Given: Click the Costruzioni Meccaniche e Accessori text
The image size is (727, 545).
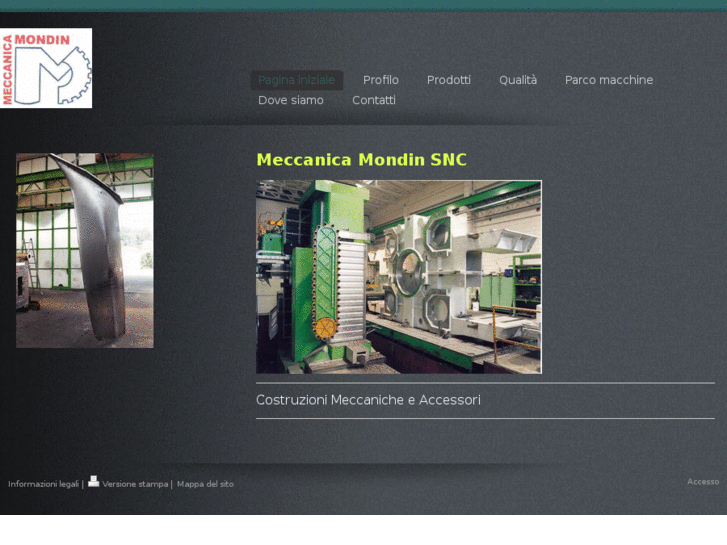Looking at the screenshot, I should pos(368,400).
